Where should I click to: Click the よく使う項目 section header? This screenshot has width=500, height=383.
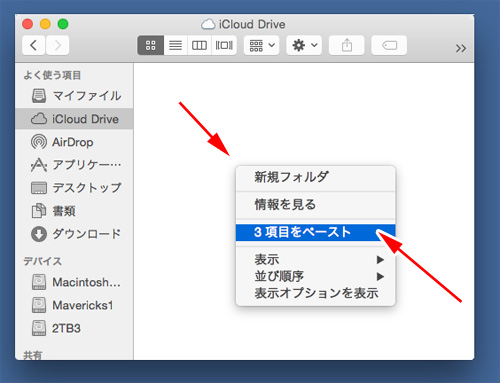tap(52, 75)
